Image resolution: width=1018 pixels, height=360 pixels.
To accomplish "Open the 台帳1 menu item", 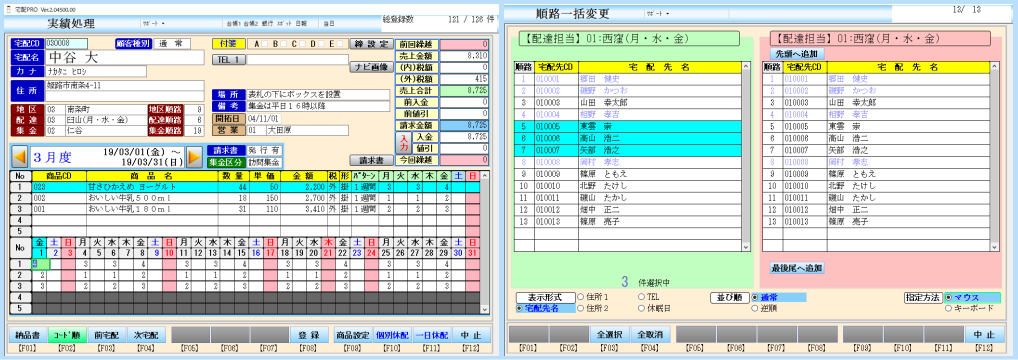I will (x=233, y=23).
